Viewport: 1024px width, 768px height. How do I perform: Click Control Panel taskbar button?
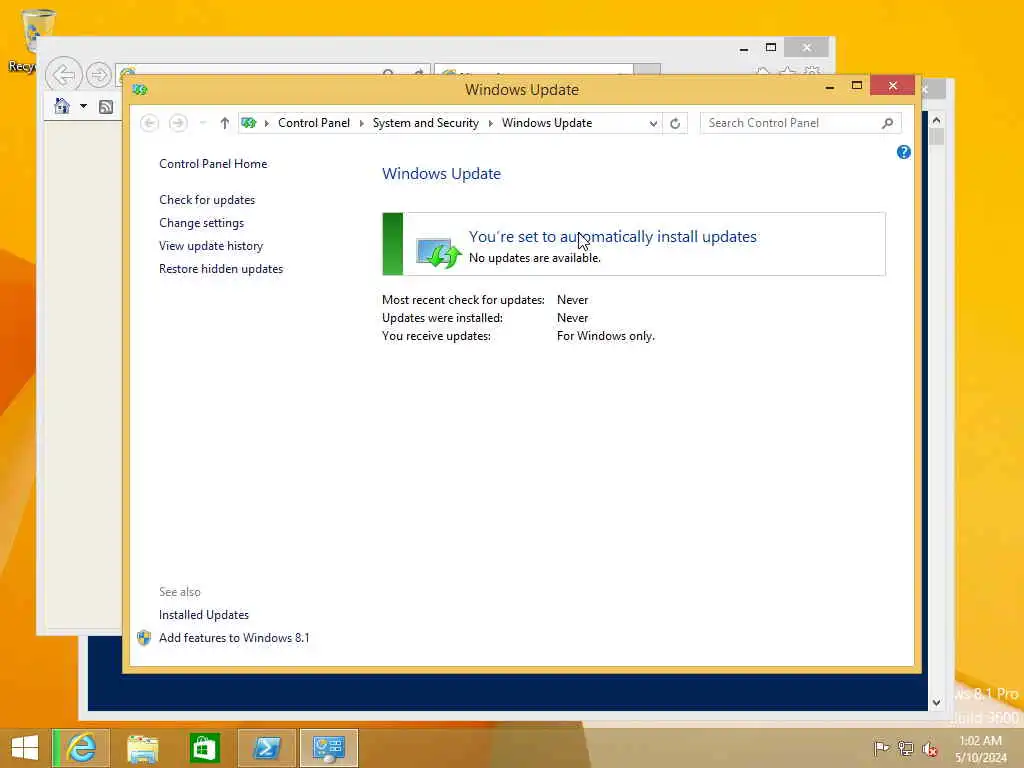point(329,748)
